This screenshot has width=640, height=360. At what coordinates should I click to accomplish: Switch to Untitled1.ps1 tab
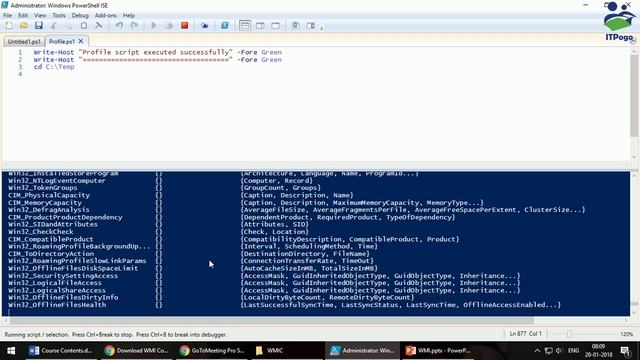[24, 42]
